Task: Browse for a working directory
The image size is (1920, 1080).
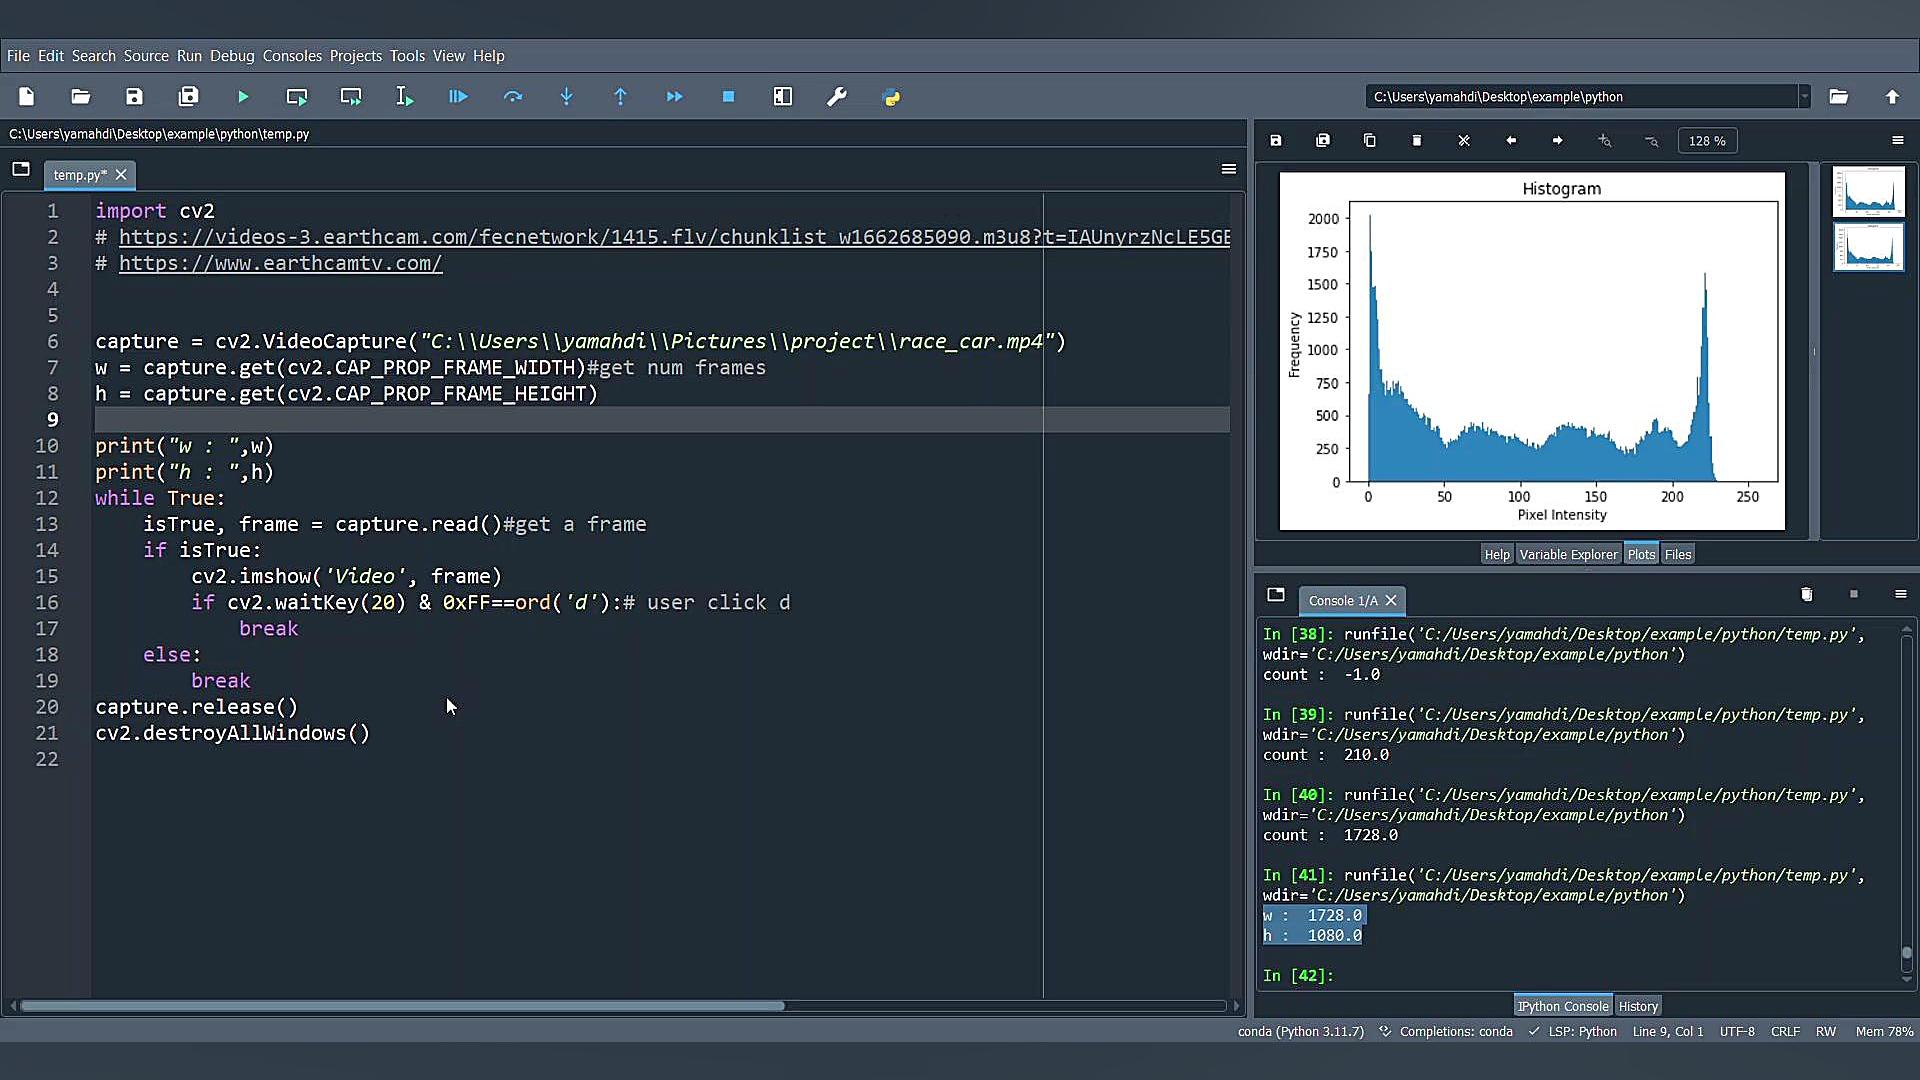Action: tap(1839, 97)
